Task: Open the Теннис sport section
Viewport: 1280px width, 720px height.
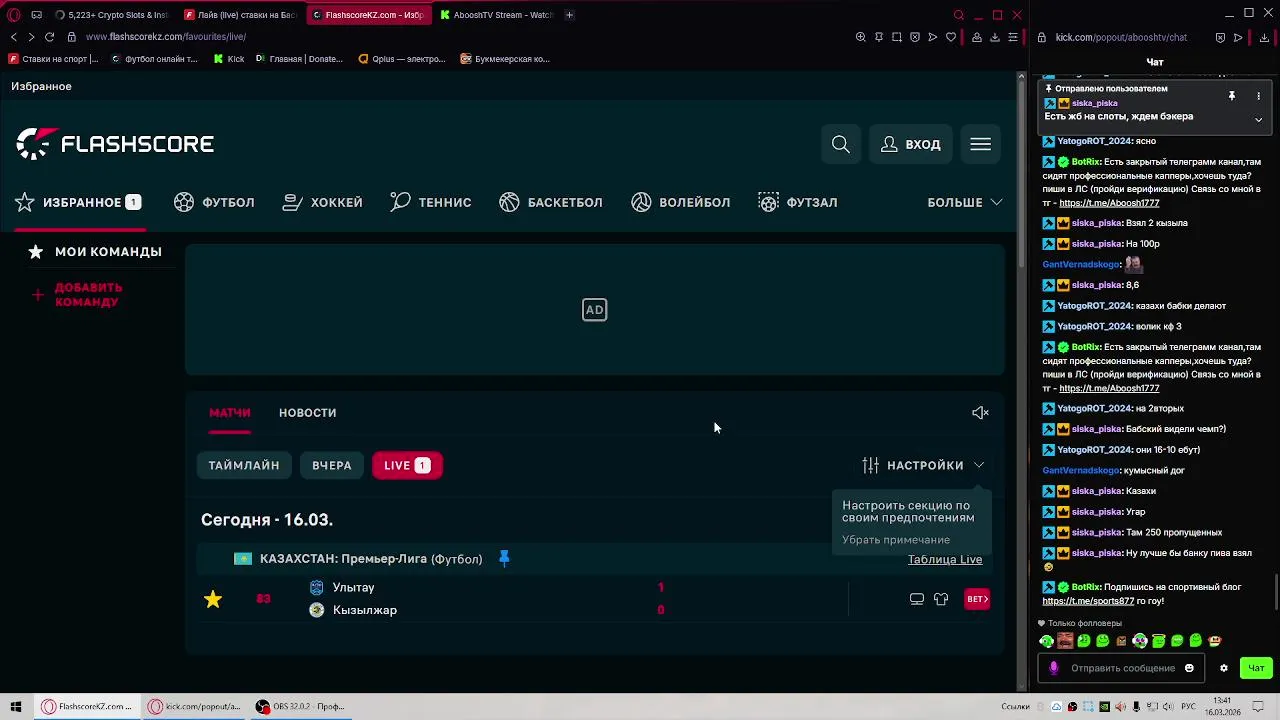Action: (x=431, y=202)
